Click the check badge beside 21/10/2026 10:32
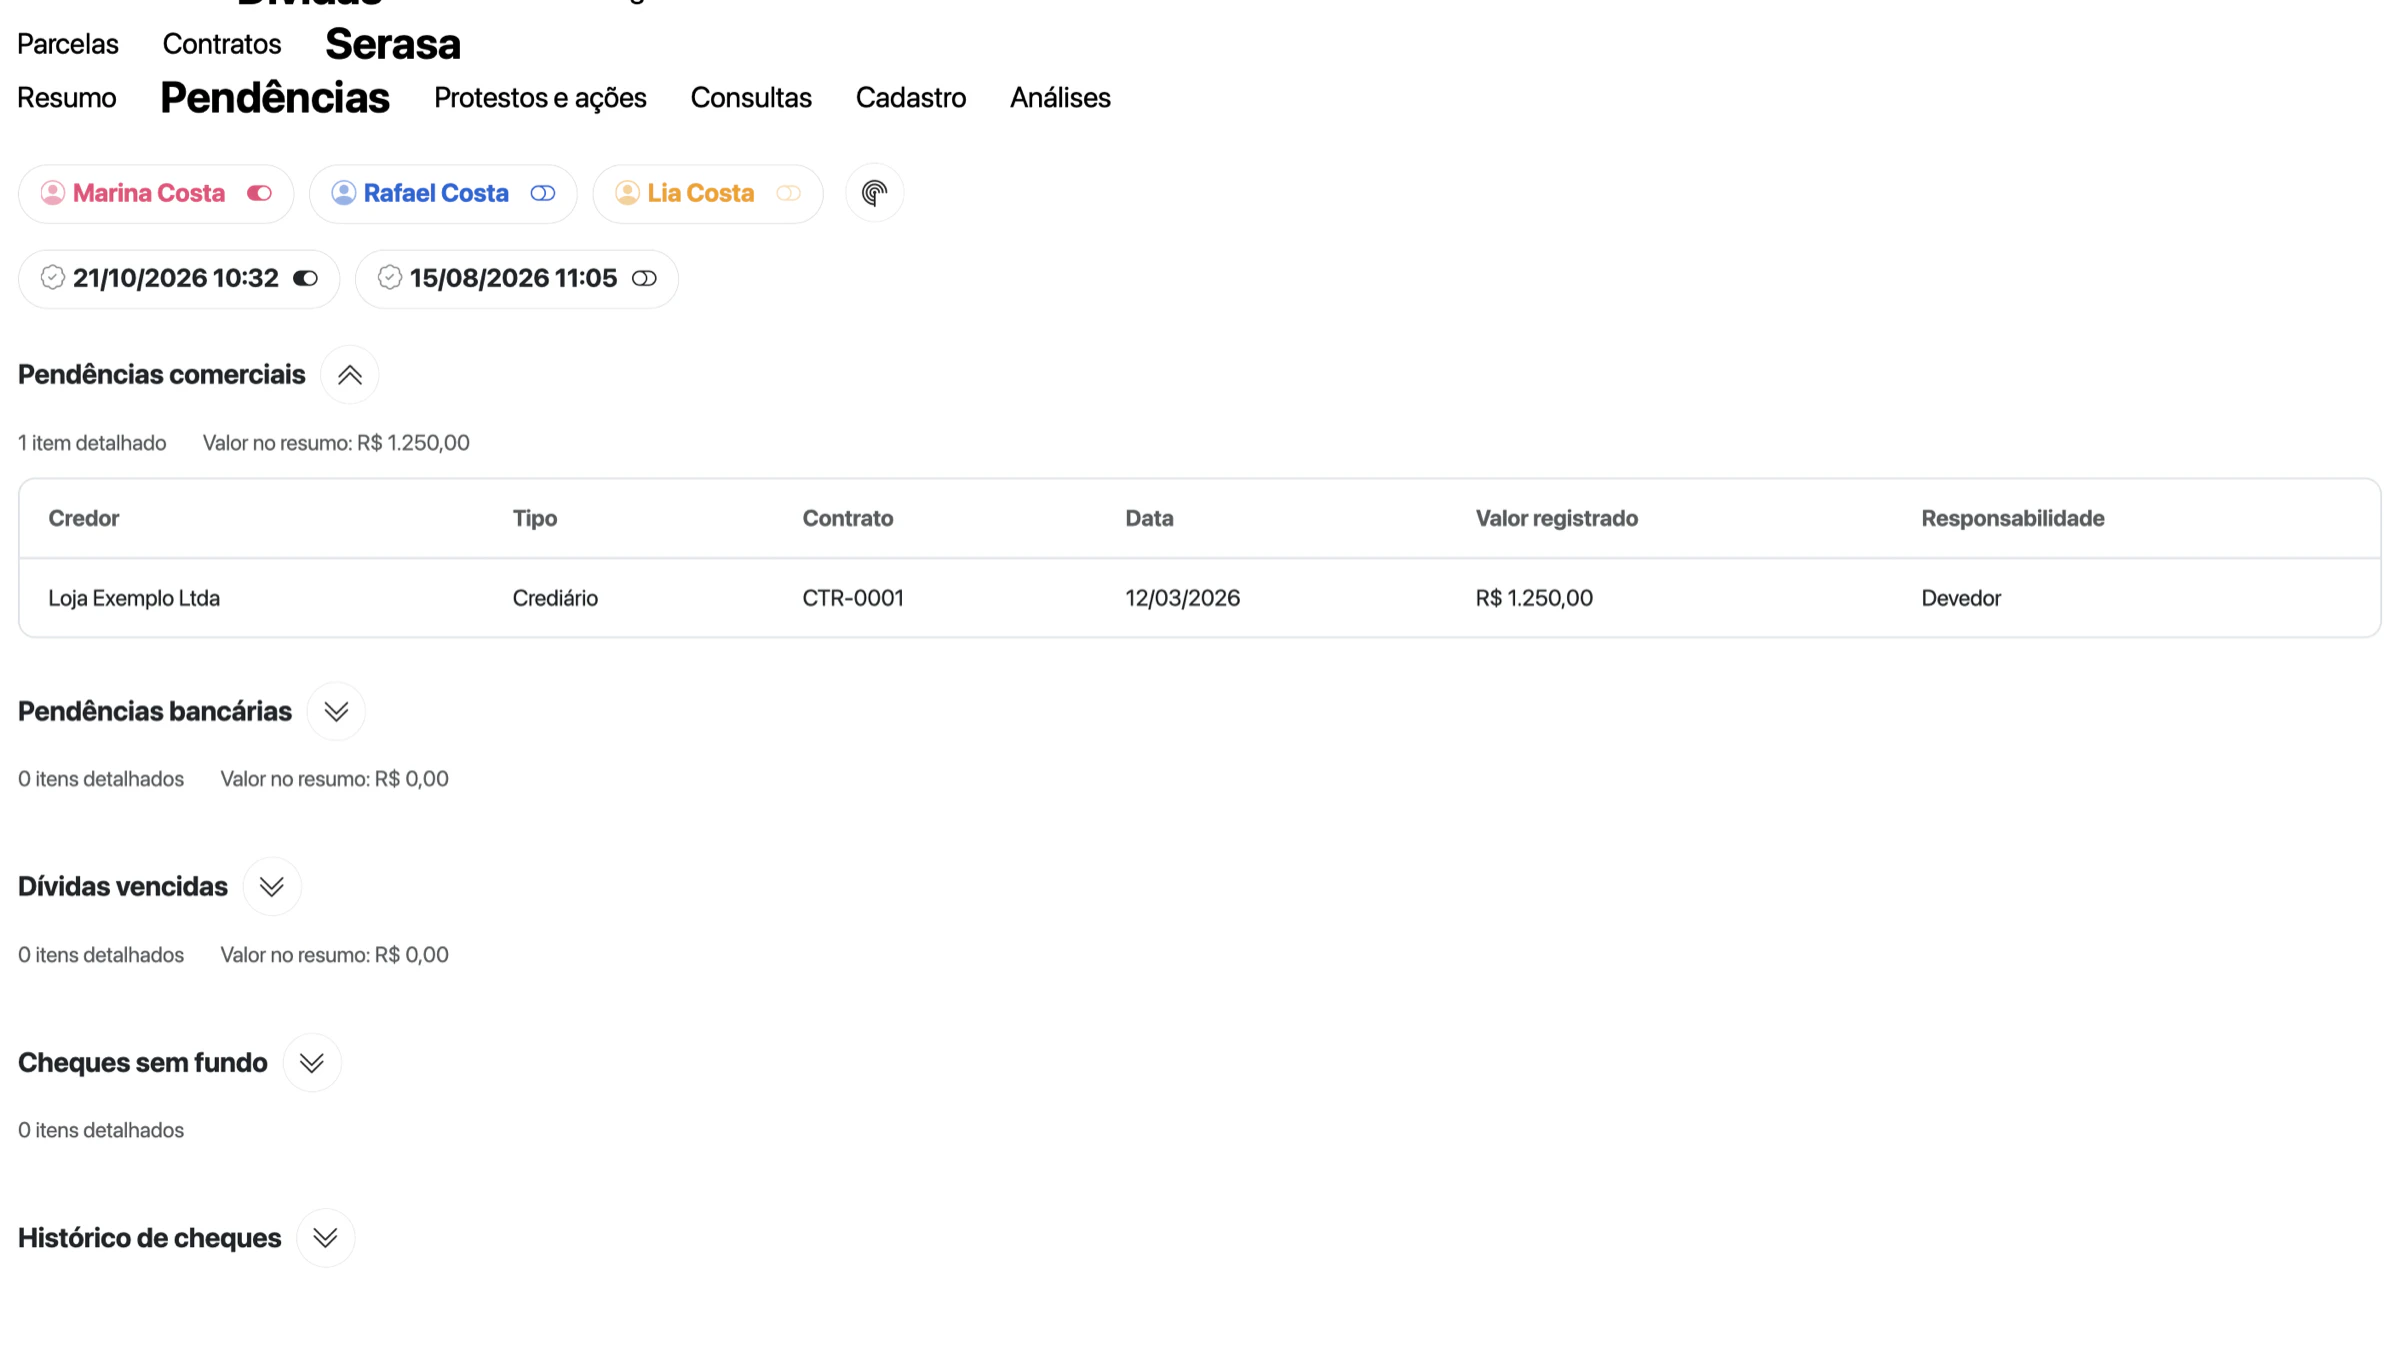Screen dimensions: 2400x1347 click(x=53, y=278)
